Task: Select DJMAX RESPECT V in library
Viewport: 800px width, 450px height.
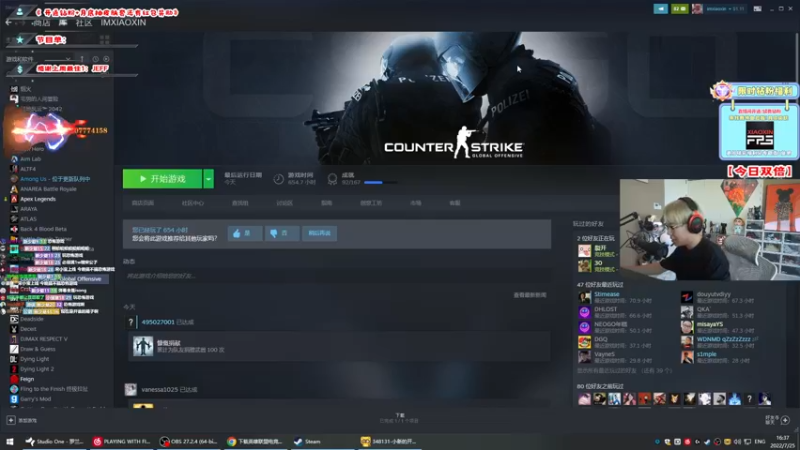Action: click(x=43, y=339)
